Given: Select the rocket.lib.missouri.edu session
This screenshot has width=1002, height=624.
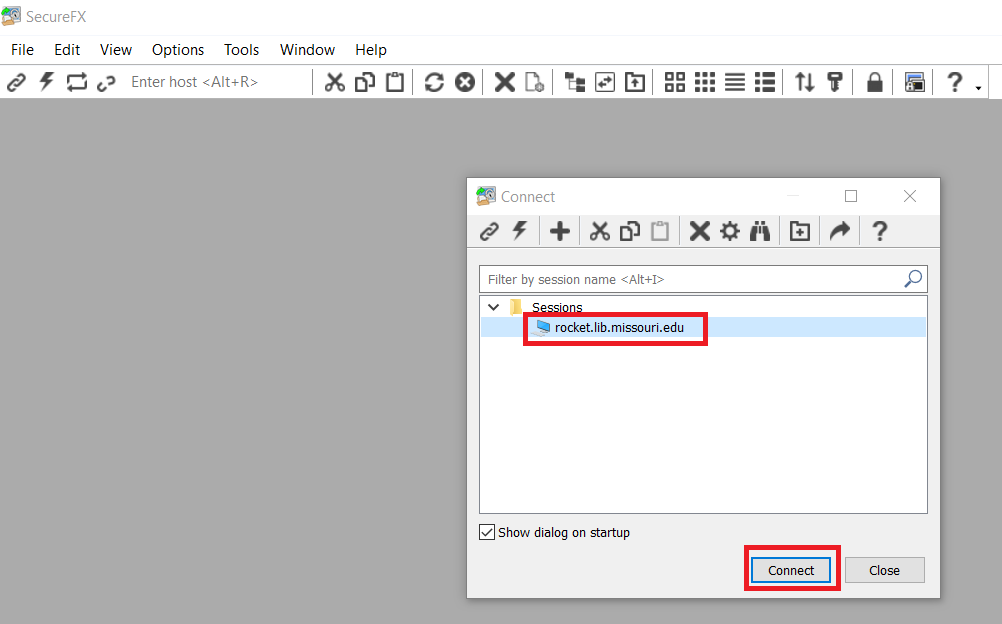Looking at the screenshot, I should tap(619, 327).
